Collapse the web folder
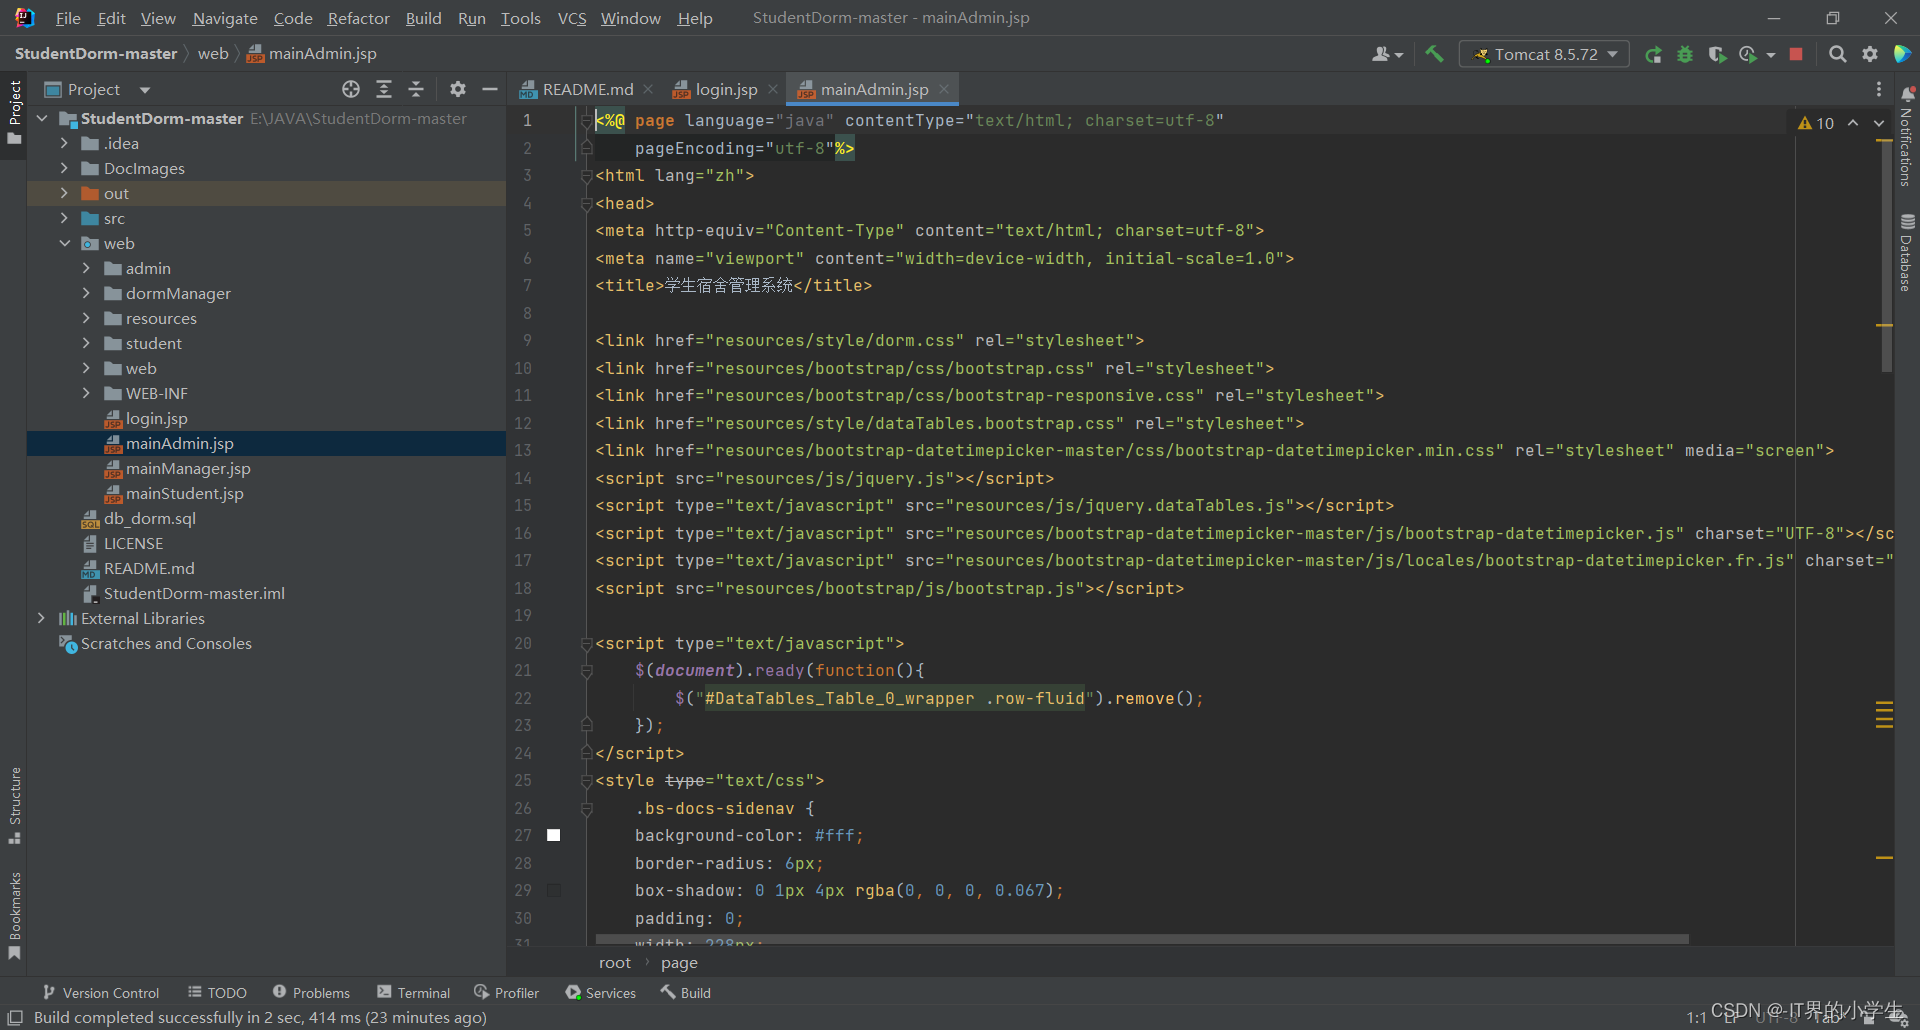The image size is (1920, 1030). click(64, 243)
